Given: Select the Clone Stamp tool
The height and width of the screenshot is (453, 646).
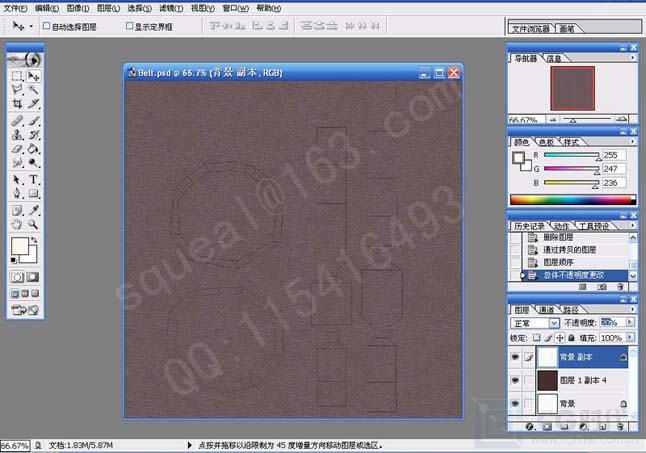Looking at the screenshot, I should tap(17, 134).
